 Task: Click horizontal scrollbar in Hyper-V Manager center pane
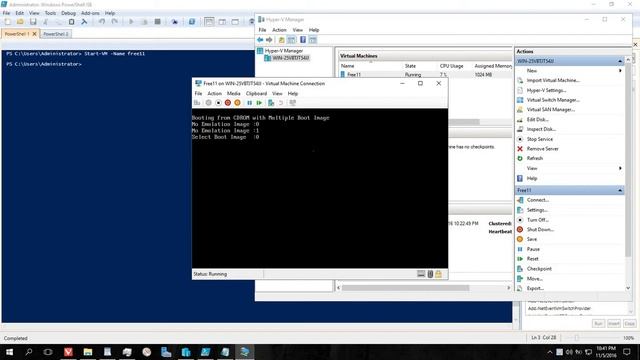(405, 288)
